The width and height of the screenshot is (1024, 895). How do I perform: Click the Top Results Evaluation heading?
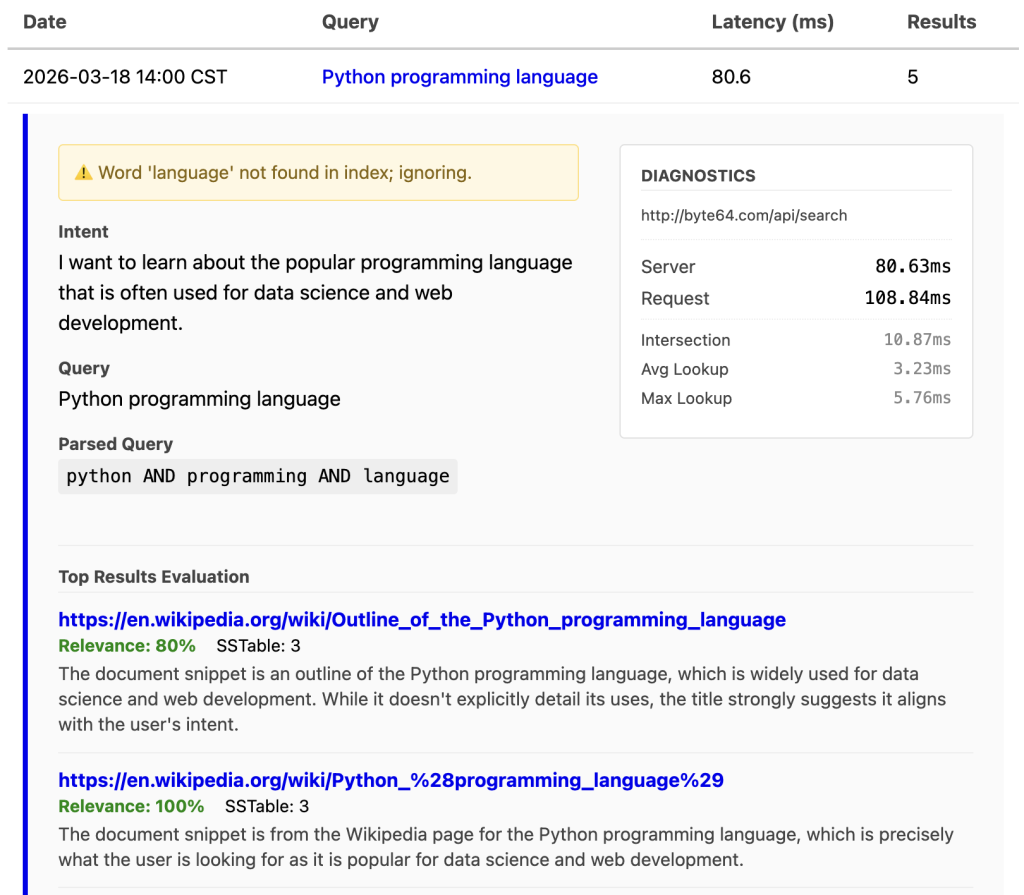pyautogui.click(x=153, y=577)
